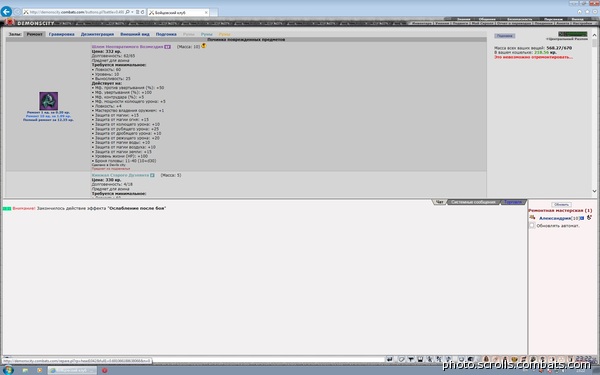Viewport: 600px width, 375px height.
Task: Click the upper frame scrollbar up arrow
Action: click(594, 35)
